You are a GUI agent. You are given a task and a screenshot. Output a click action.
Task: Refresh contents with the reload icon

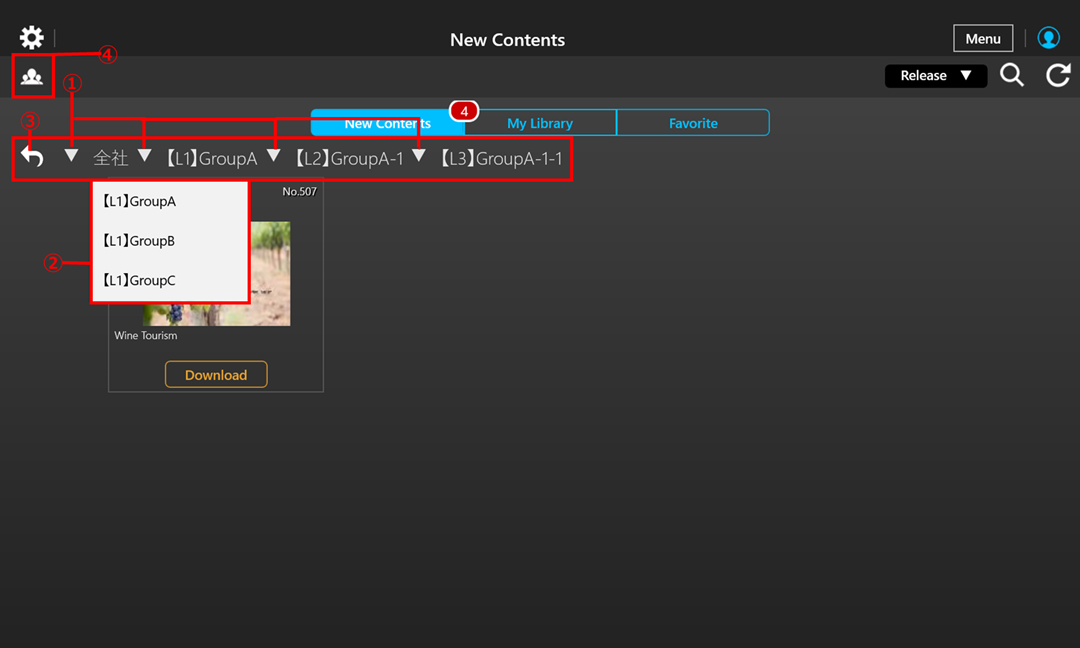(1058, 74)
